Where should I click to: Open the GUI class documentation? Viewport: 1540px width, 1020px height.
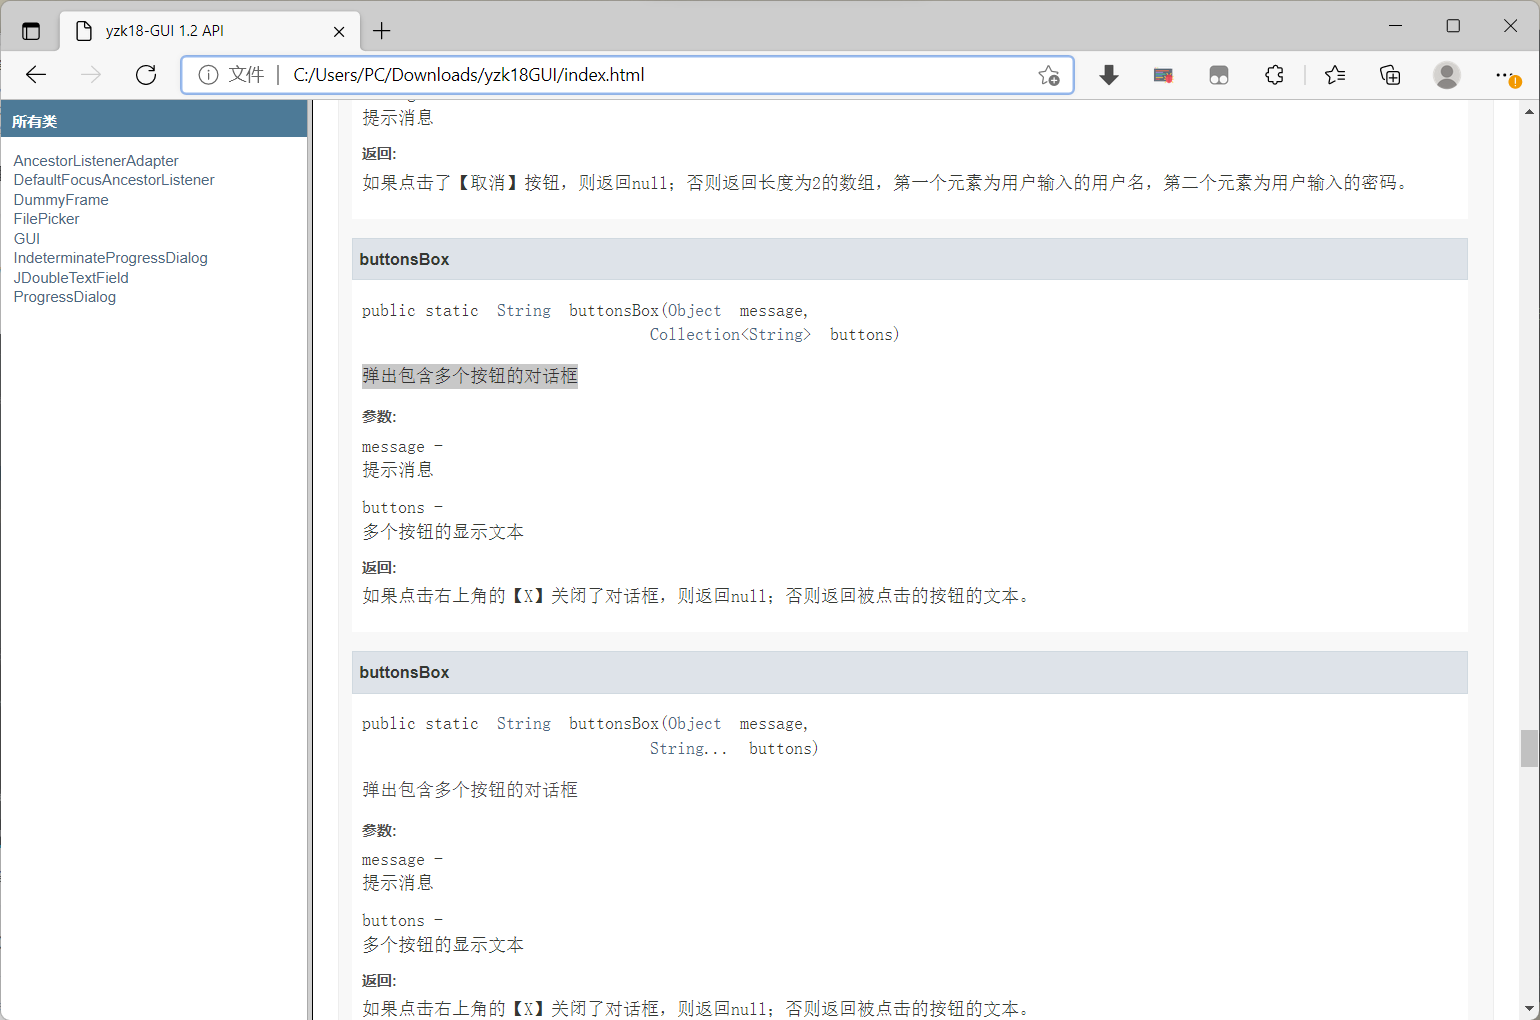(x=26, y=238)
